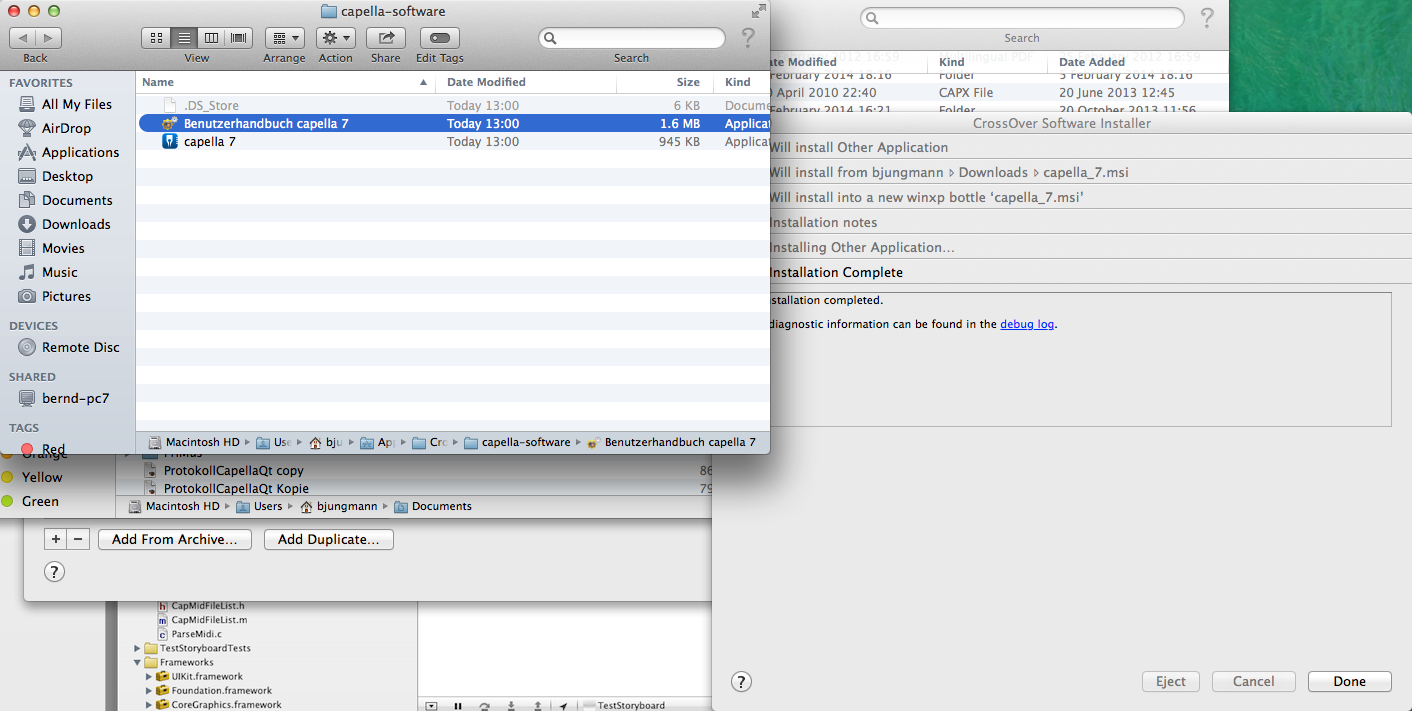Open the Arrange dropdown in Finder toolbar
This screenshot has width=1412, height=711.
pyautogui.click(x=285, y=38)
